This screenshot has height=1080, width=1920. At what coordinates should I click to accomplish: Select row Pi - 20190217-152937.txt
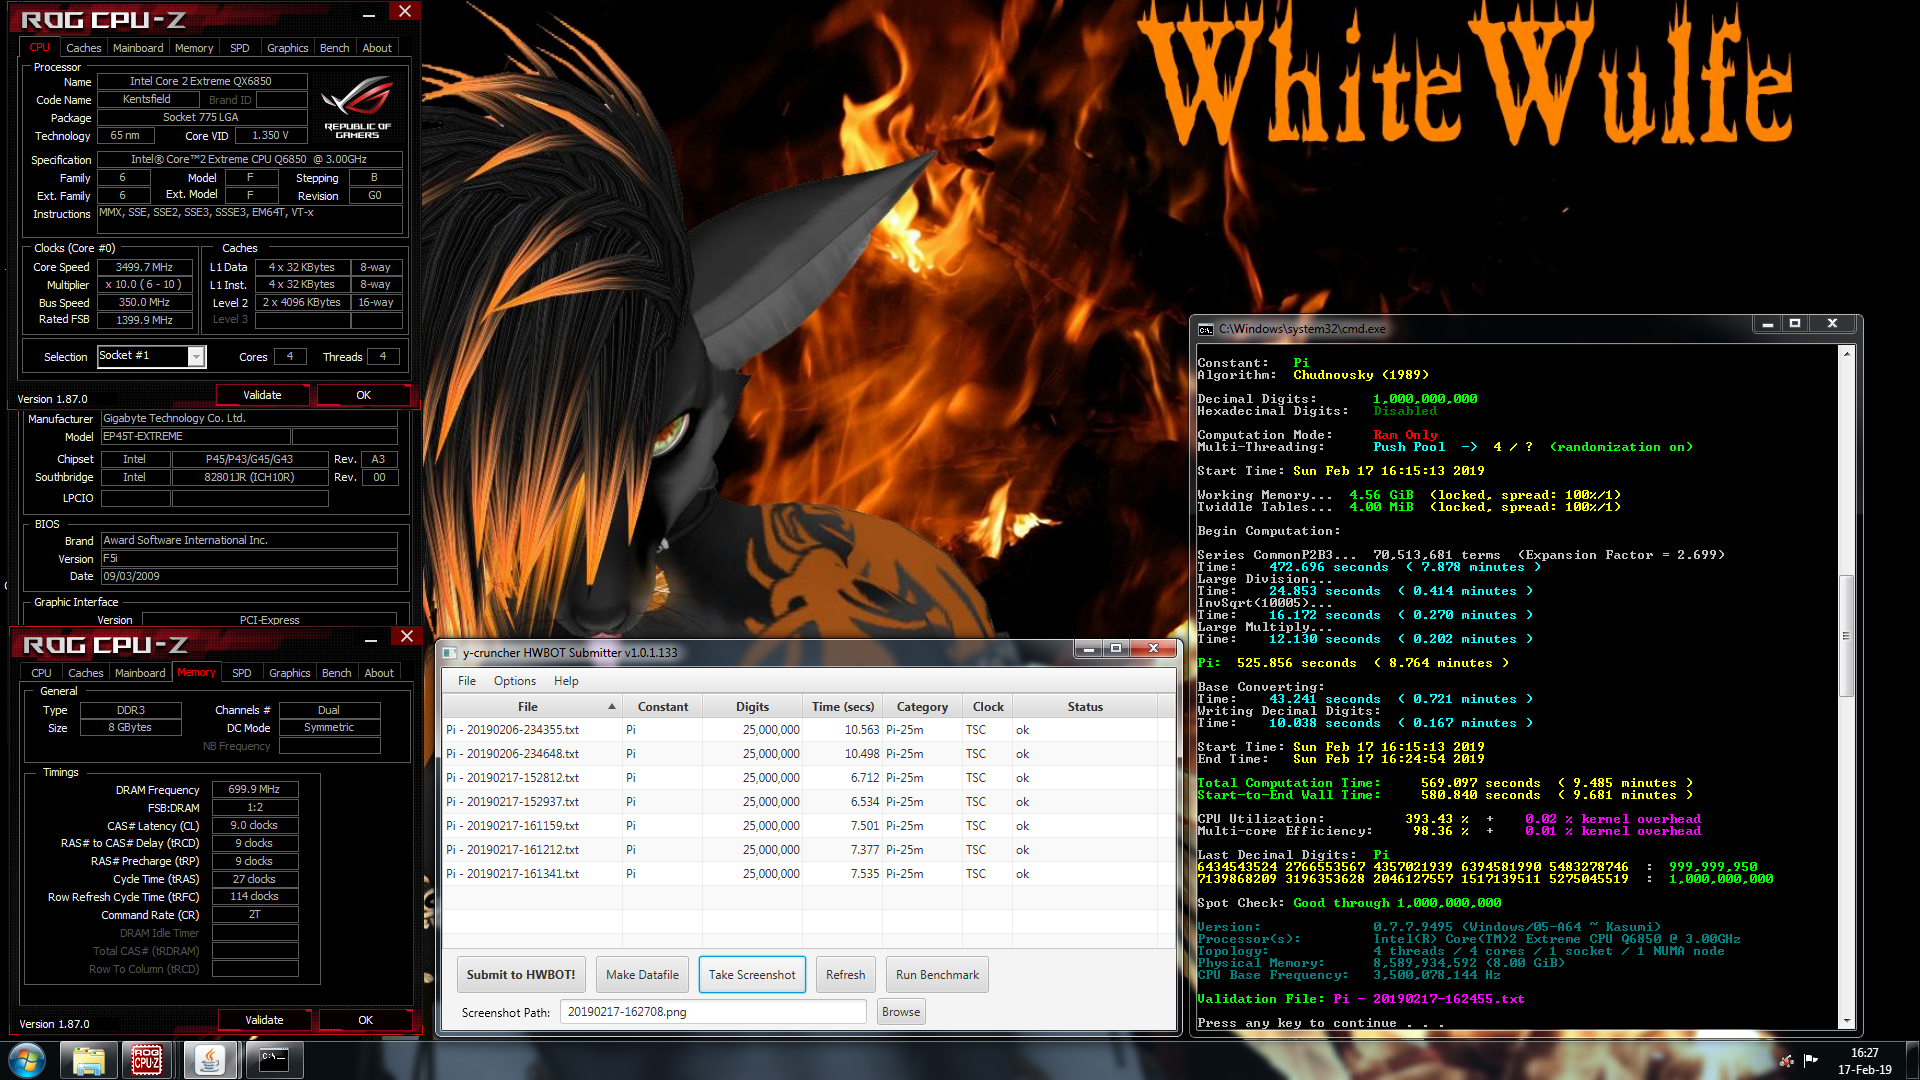tap(808, 802)
